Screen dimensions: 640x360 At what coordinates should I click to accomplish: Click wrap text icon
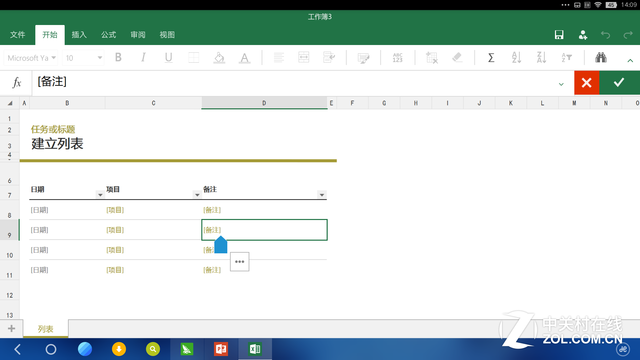tap(329, 58)
